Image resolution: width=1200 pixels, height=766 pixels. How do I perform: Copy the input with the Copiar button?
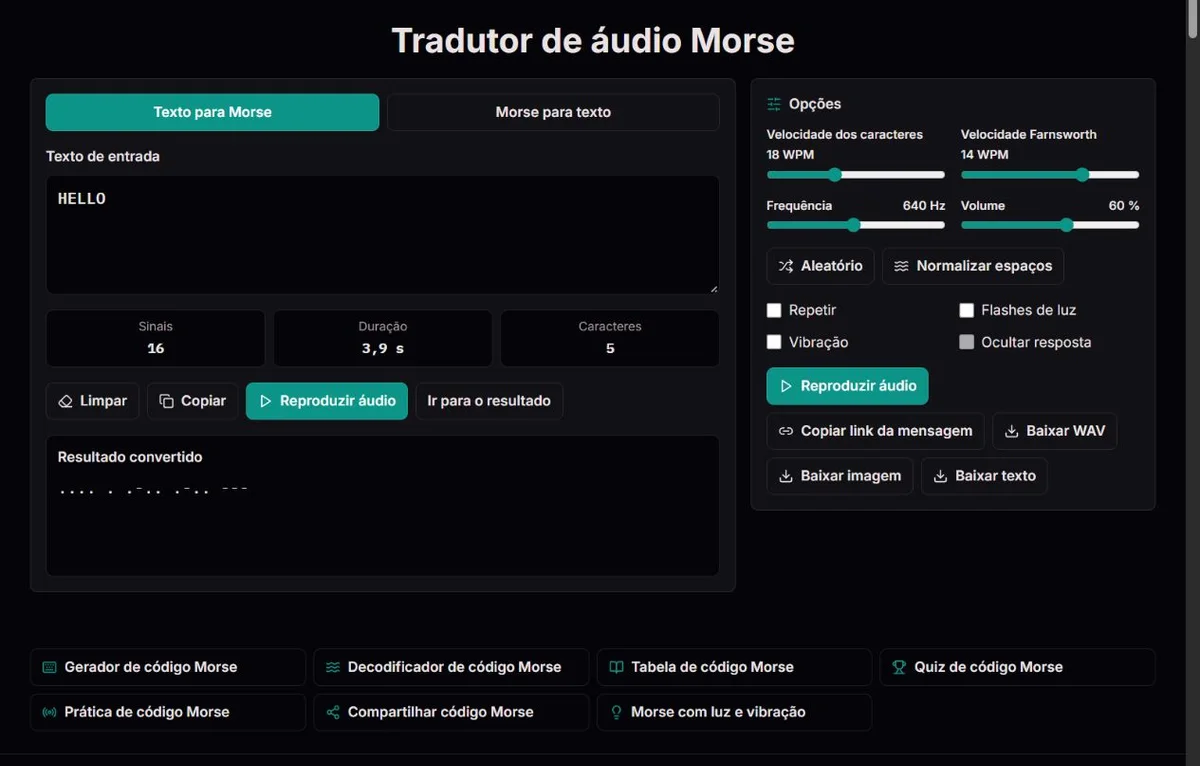tap(193, 401)
